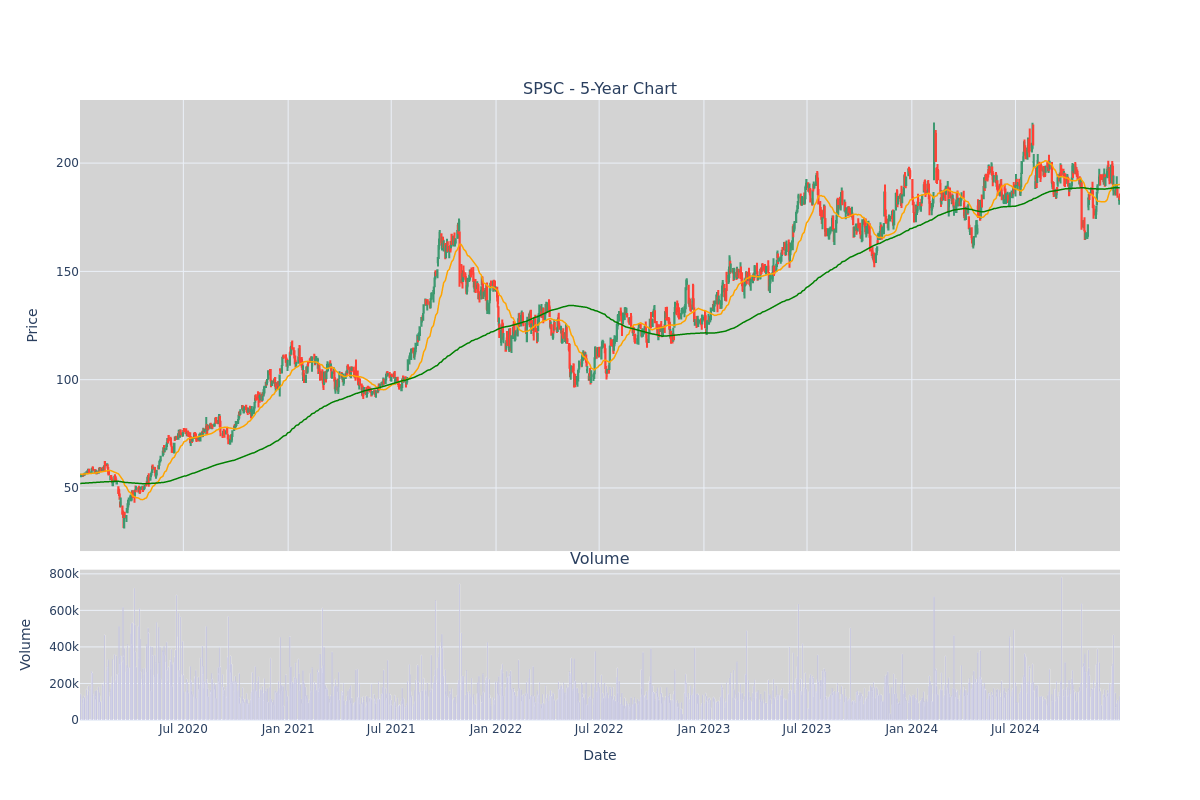Click the 'Jul 2021' date tick label
Viewport: 1200px width, 800px height.
tap(391, 729)
